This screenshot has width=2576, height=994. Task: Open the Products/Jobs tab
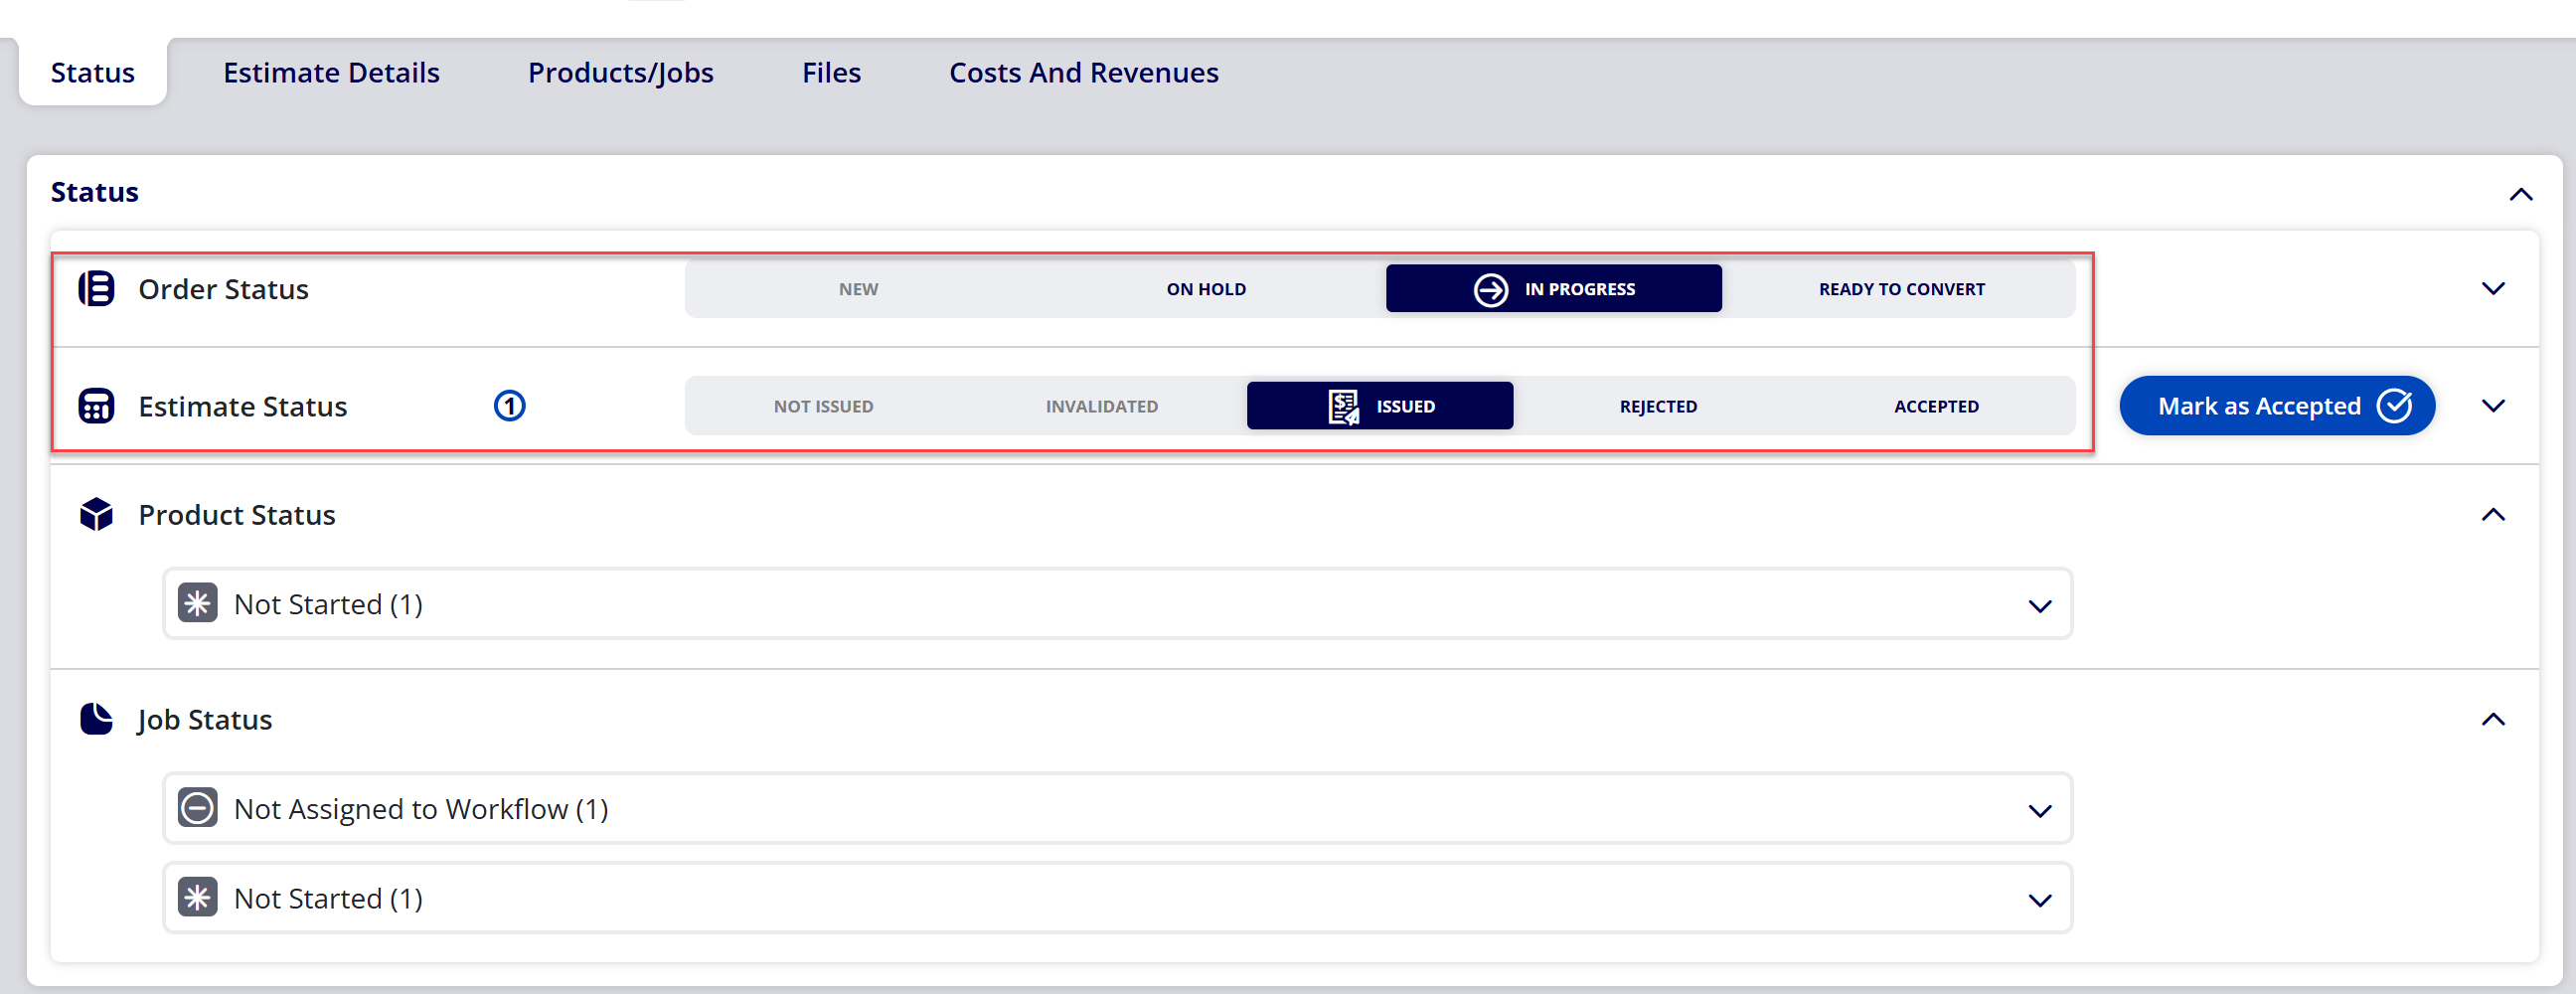pos(620,73)
